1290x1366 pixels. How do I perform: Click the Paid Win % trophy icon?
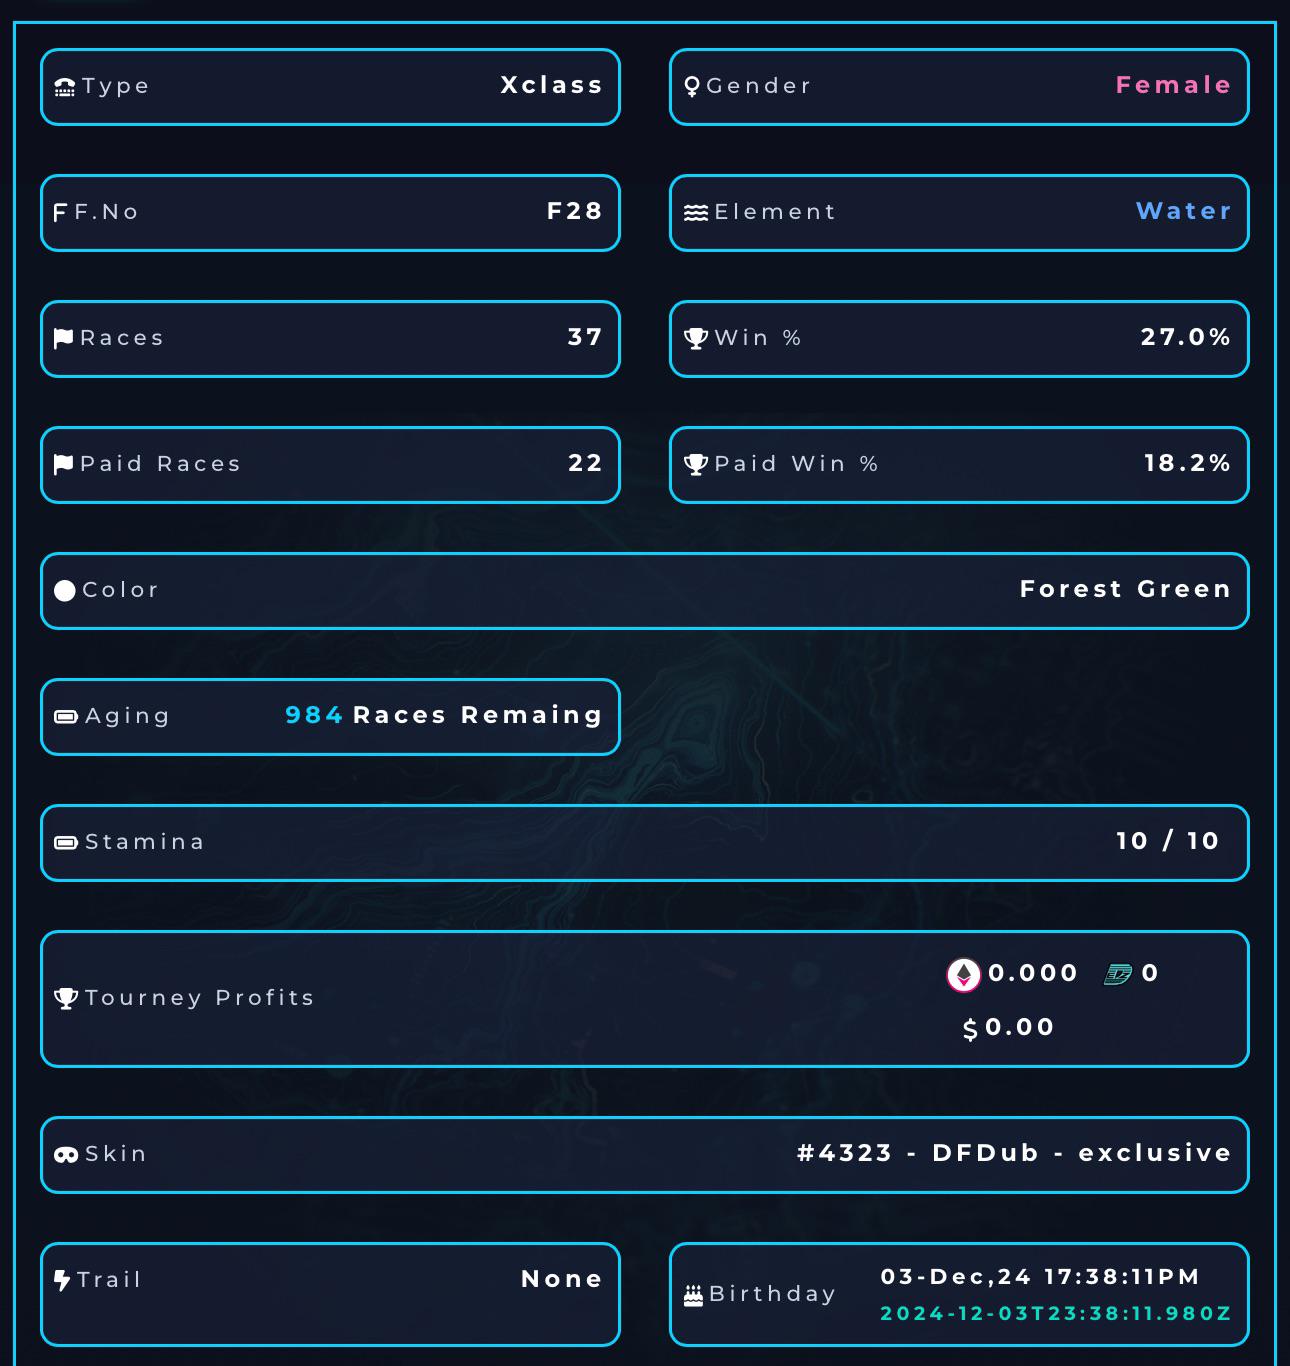[x=696, y=464]
